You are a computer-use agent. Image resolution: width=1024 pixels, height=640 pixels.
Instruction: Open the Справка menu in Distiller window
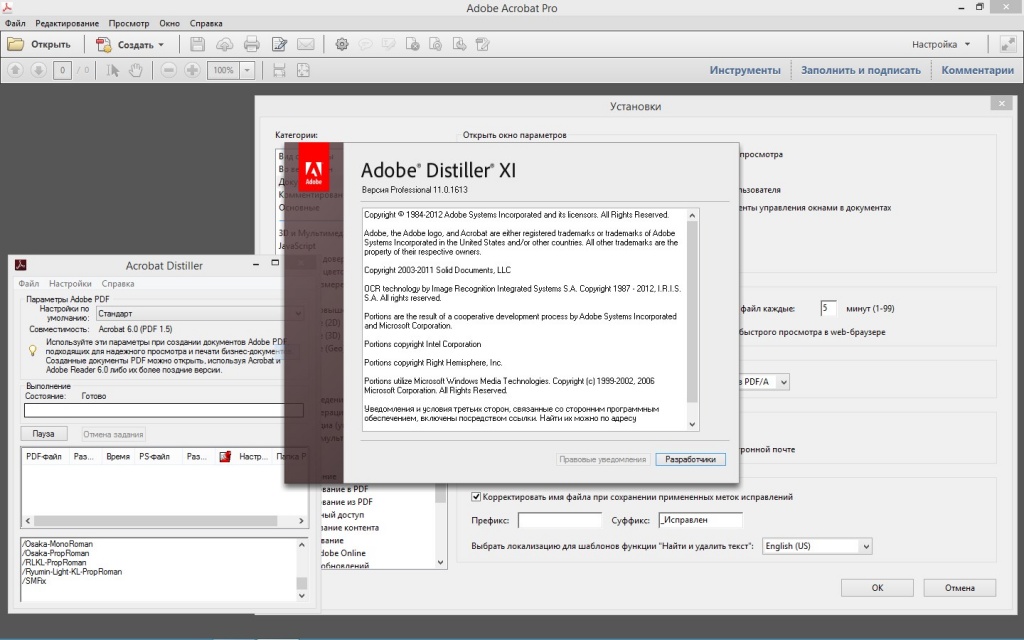(x=118, y=283)
